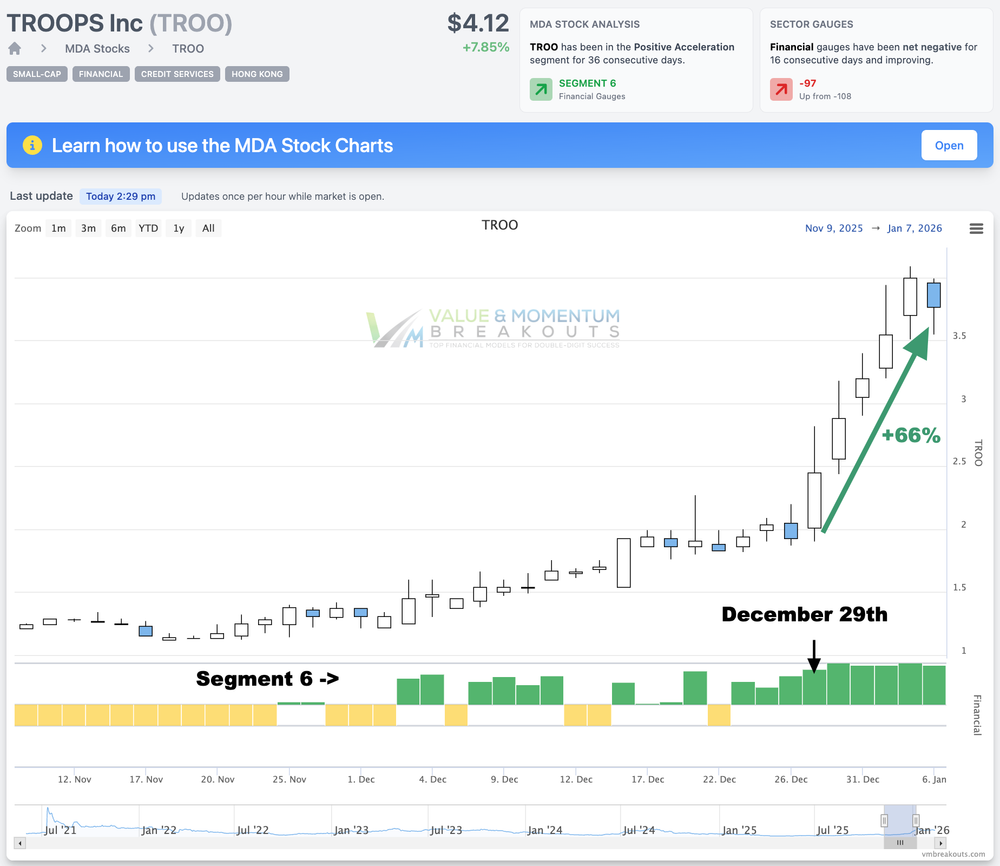1000x866 pixels.
Task: Click the navigator scrollbar left arrow
Action: 19,843
